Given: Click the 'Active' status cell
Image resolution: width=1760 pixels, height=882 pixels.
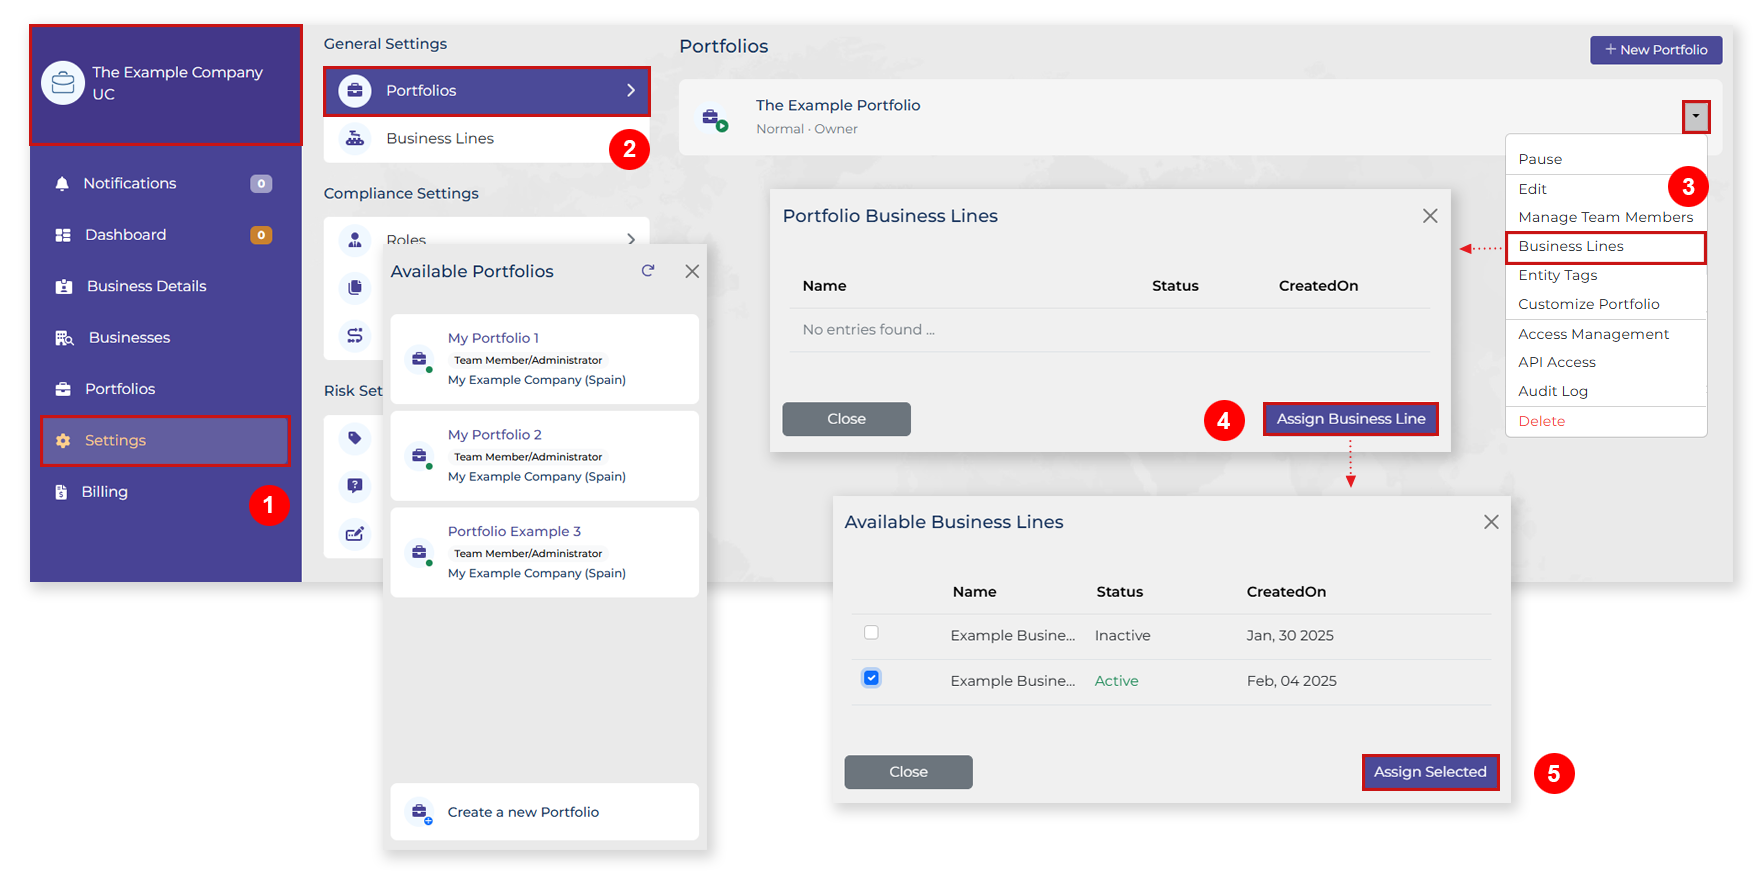Looking at the screenshot, I should pos(1116,681).
